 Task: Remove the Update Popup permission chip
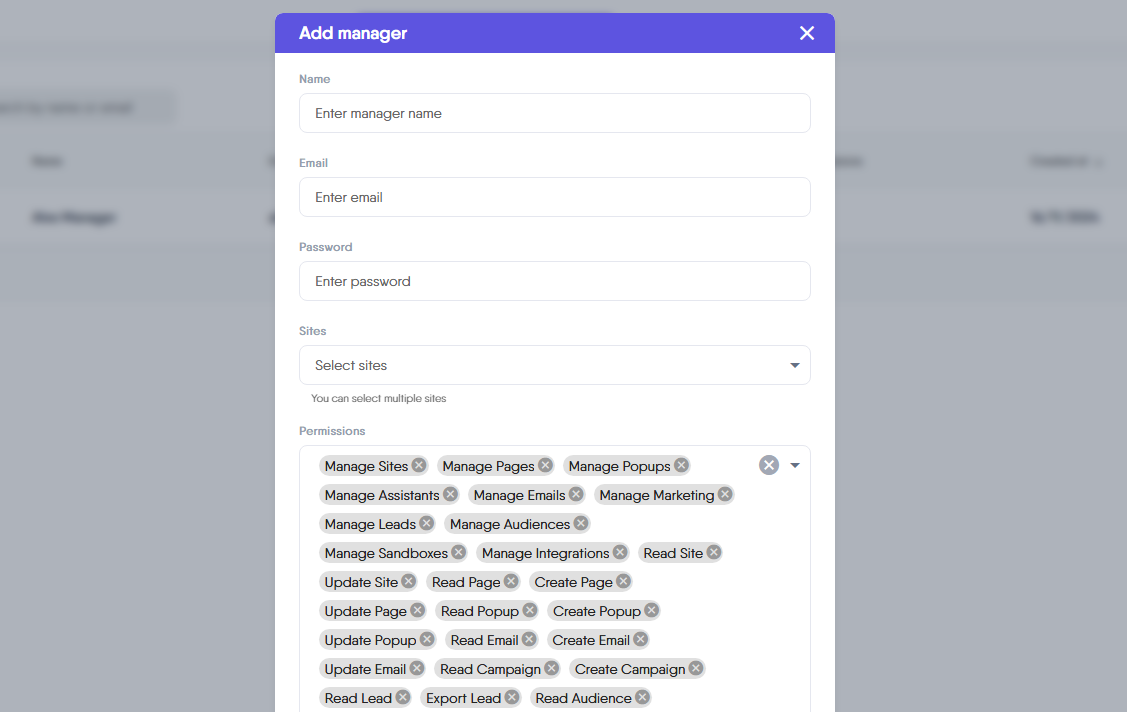[x=427, y=639]
